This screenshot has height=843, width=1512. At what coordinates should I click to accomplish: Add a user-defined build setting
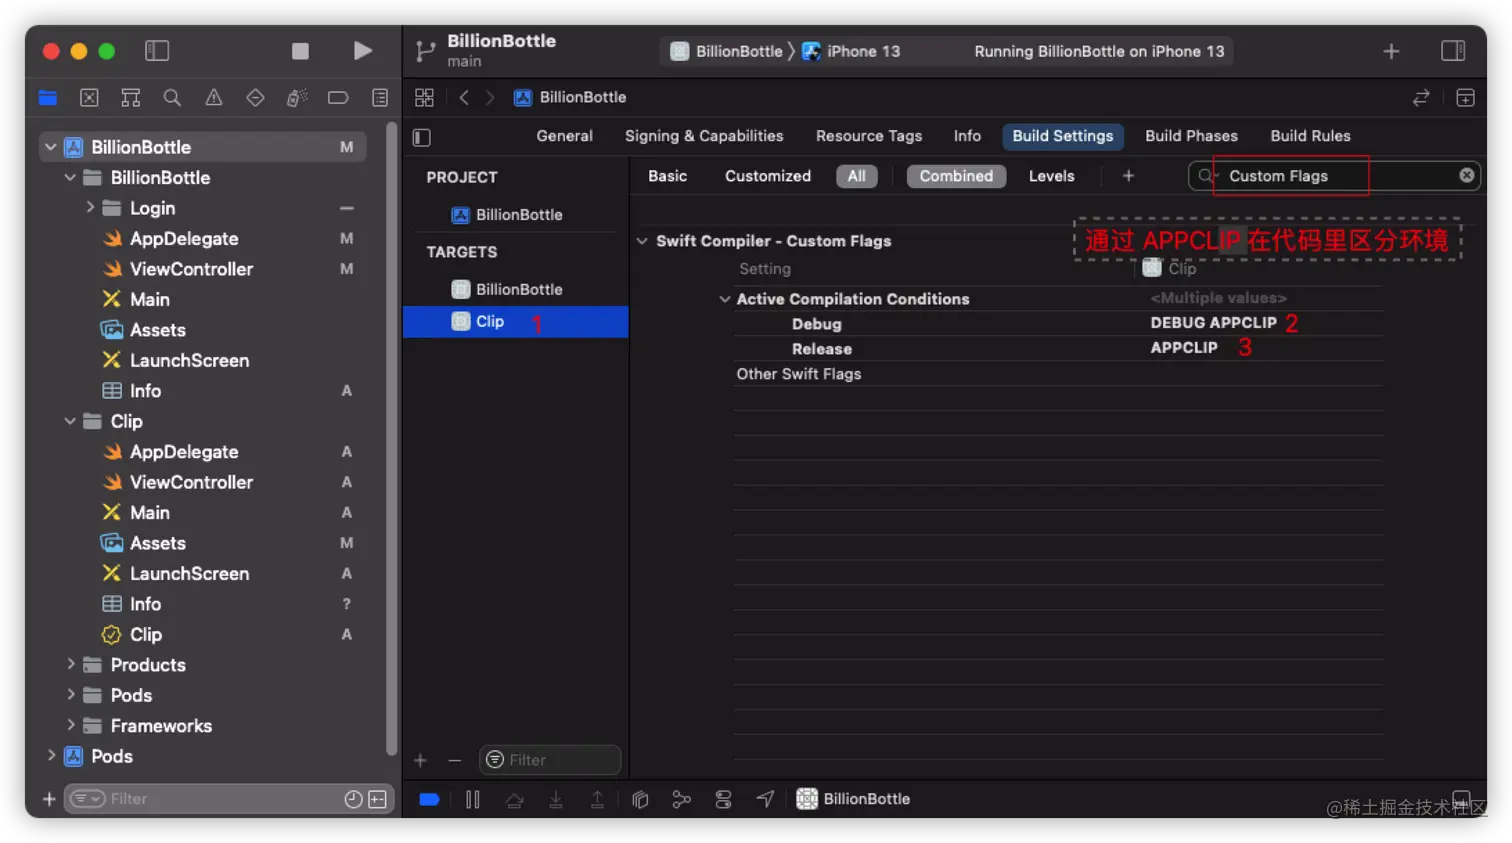pyautogui.click(x=1128, y=176)
